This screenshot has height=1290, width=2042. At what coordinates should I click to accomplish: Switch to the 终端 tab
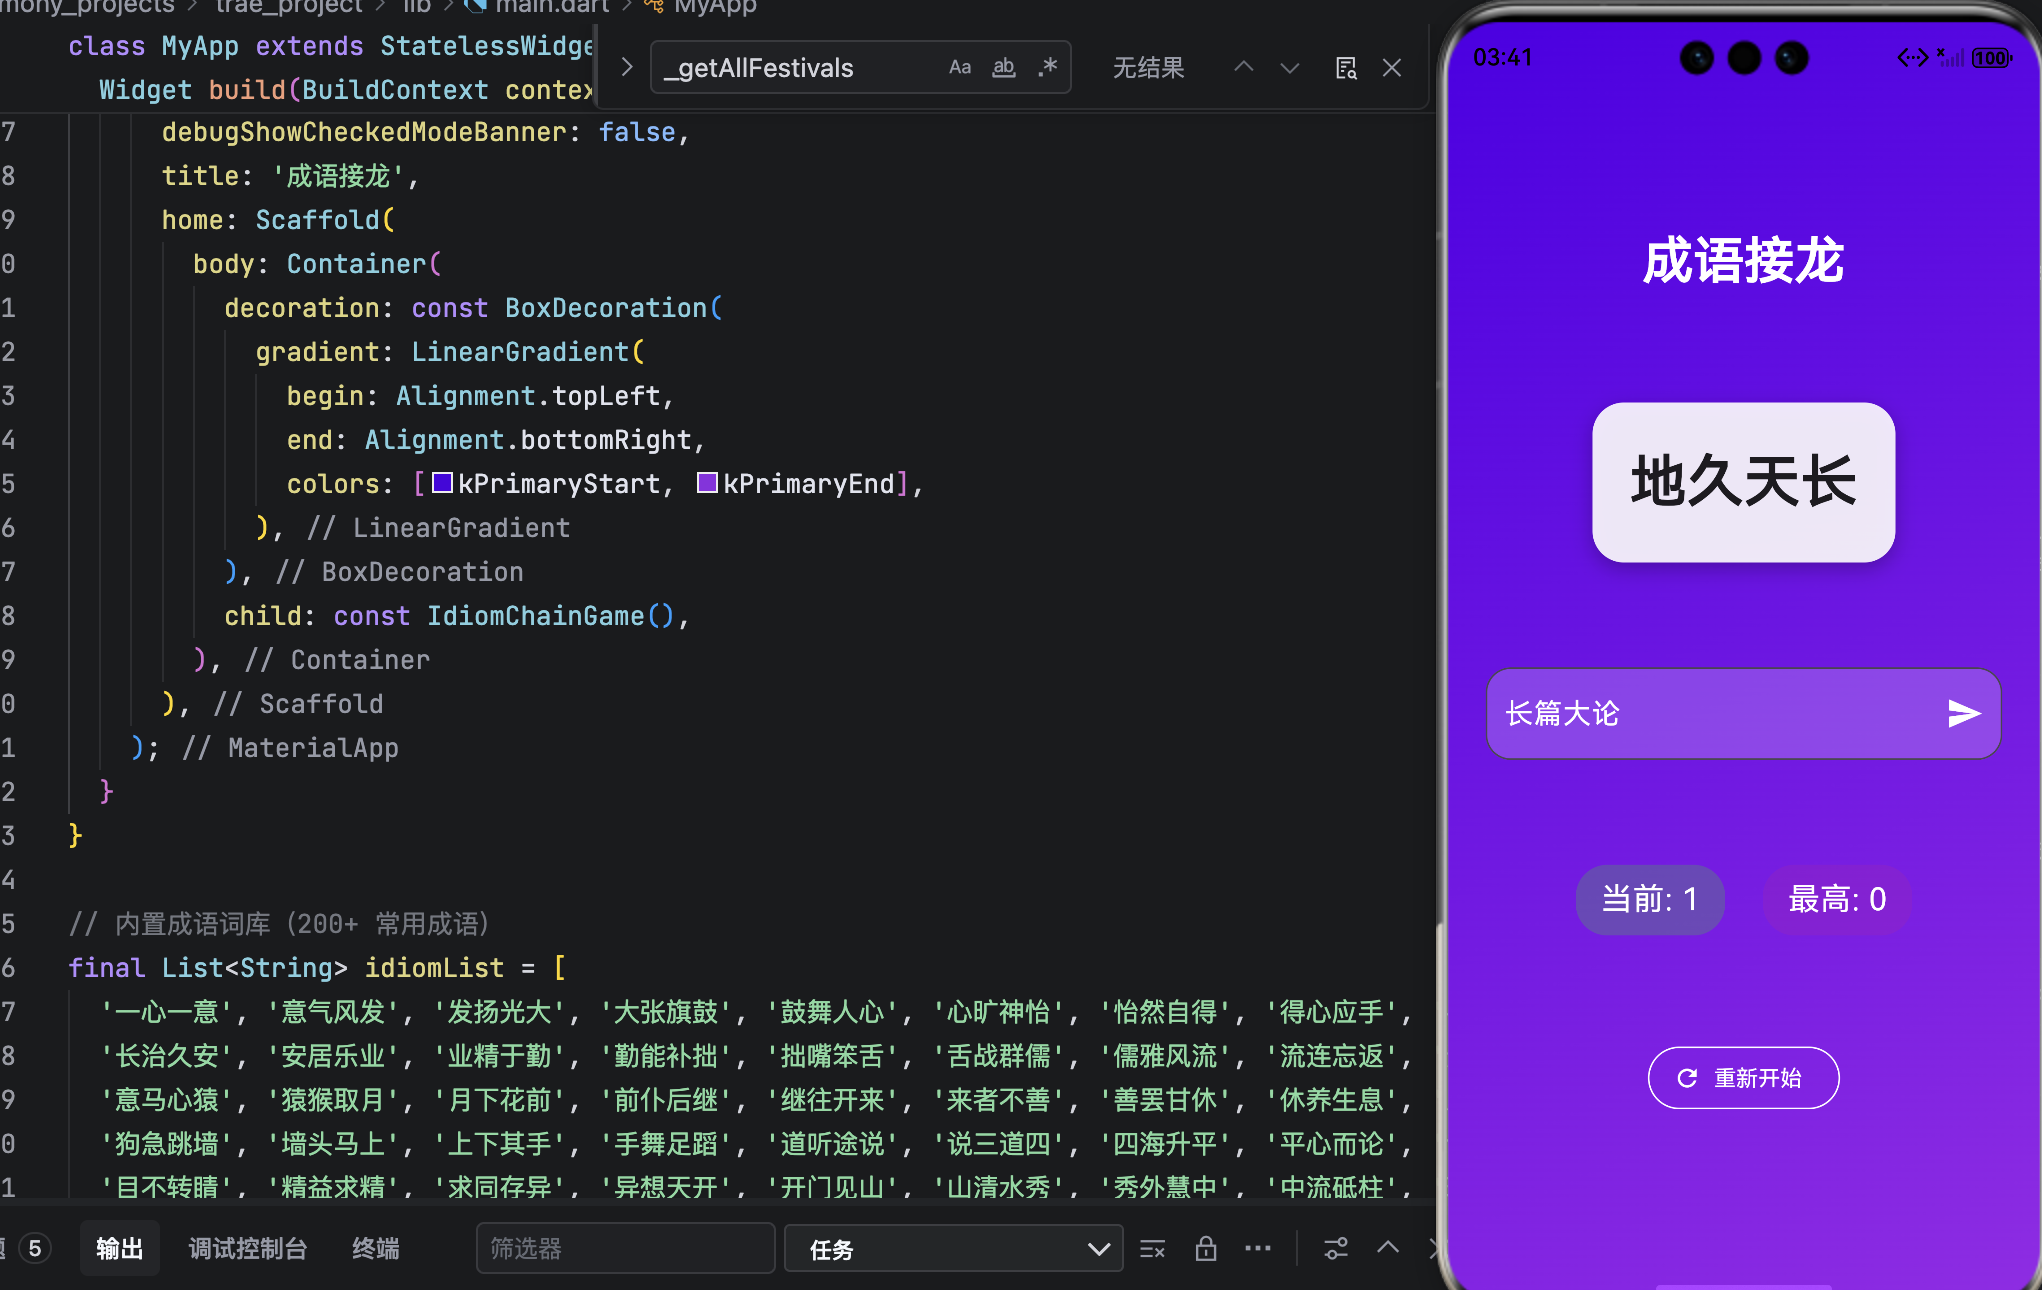(x=375, y=1249)
